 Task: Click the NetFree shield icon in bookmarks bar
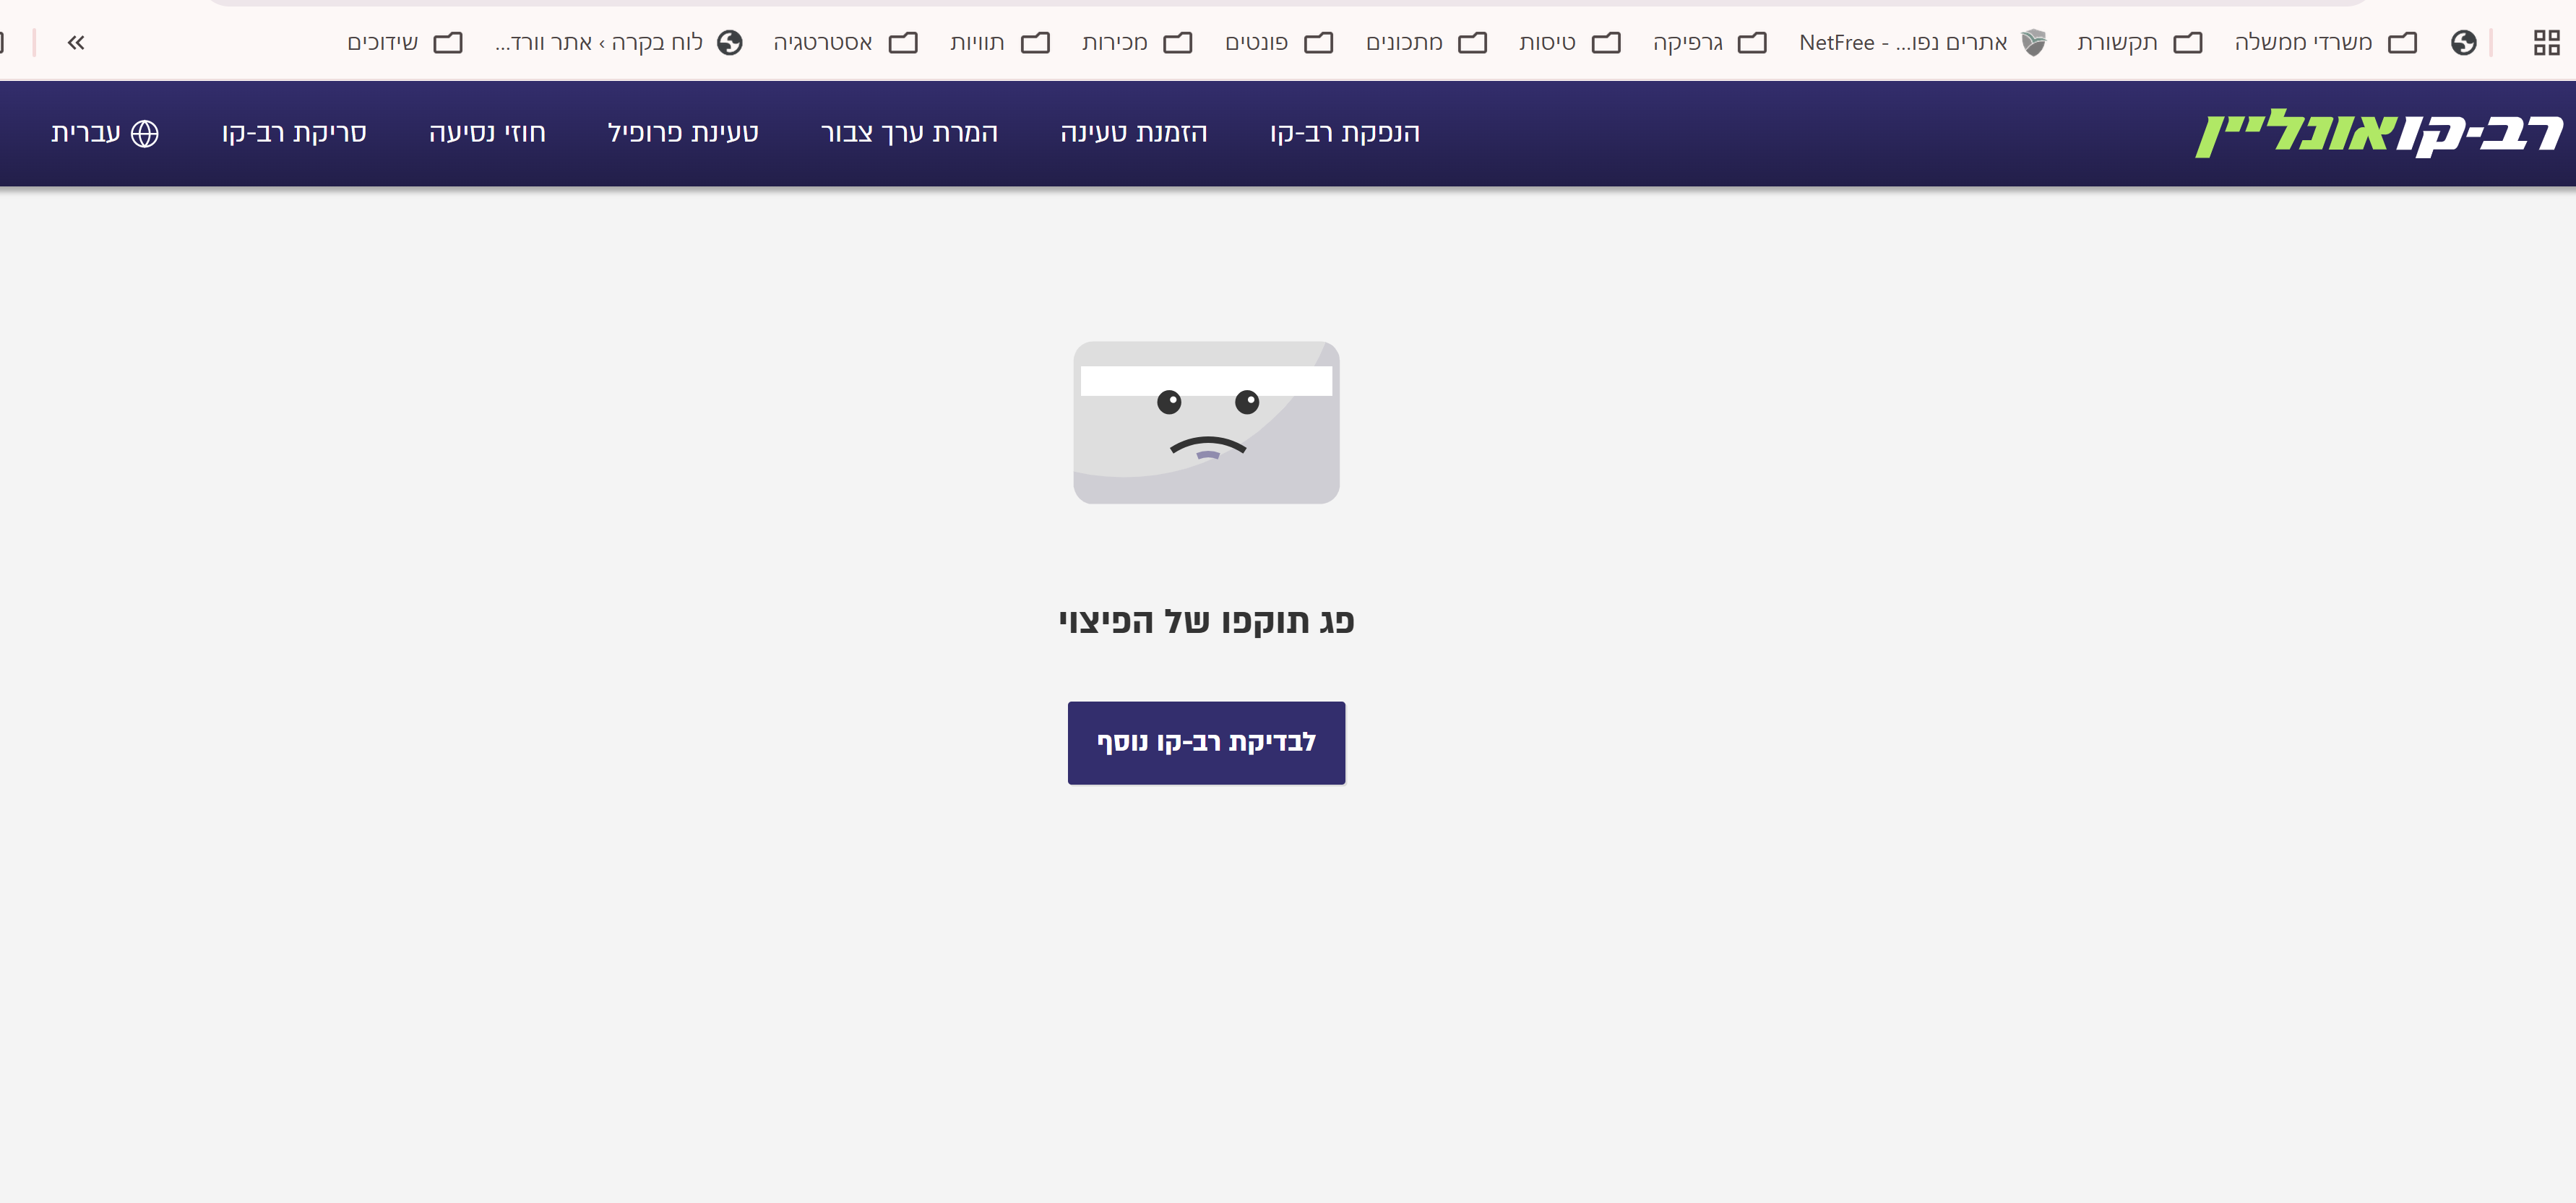pyautogui.click(x=2032, y=42)
